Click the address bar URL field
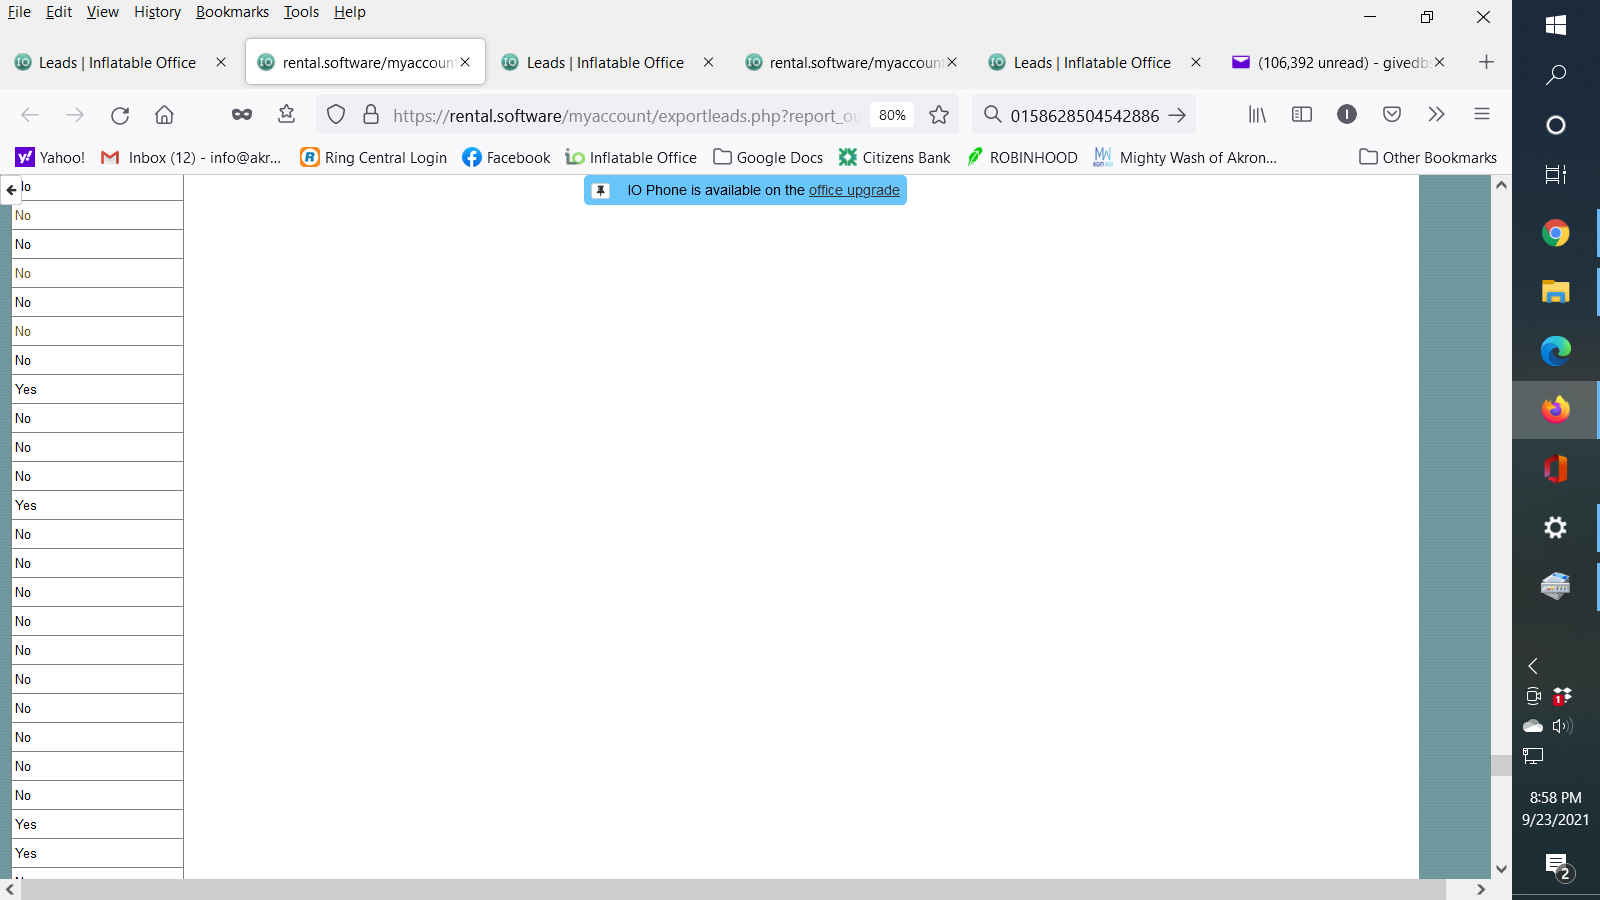This screenshot has height=900, width=1600. pos(620,115)
